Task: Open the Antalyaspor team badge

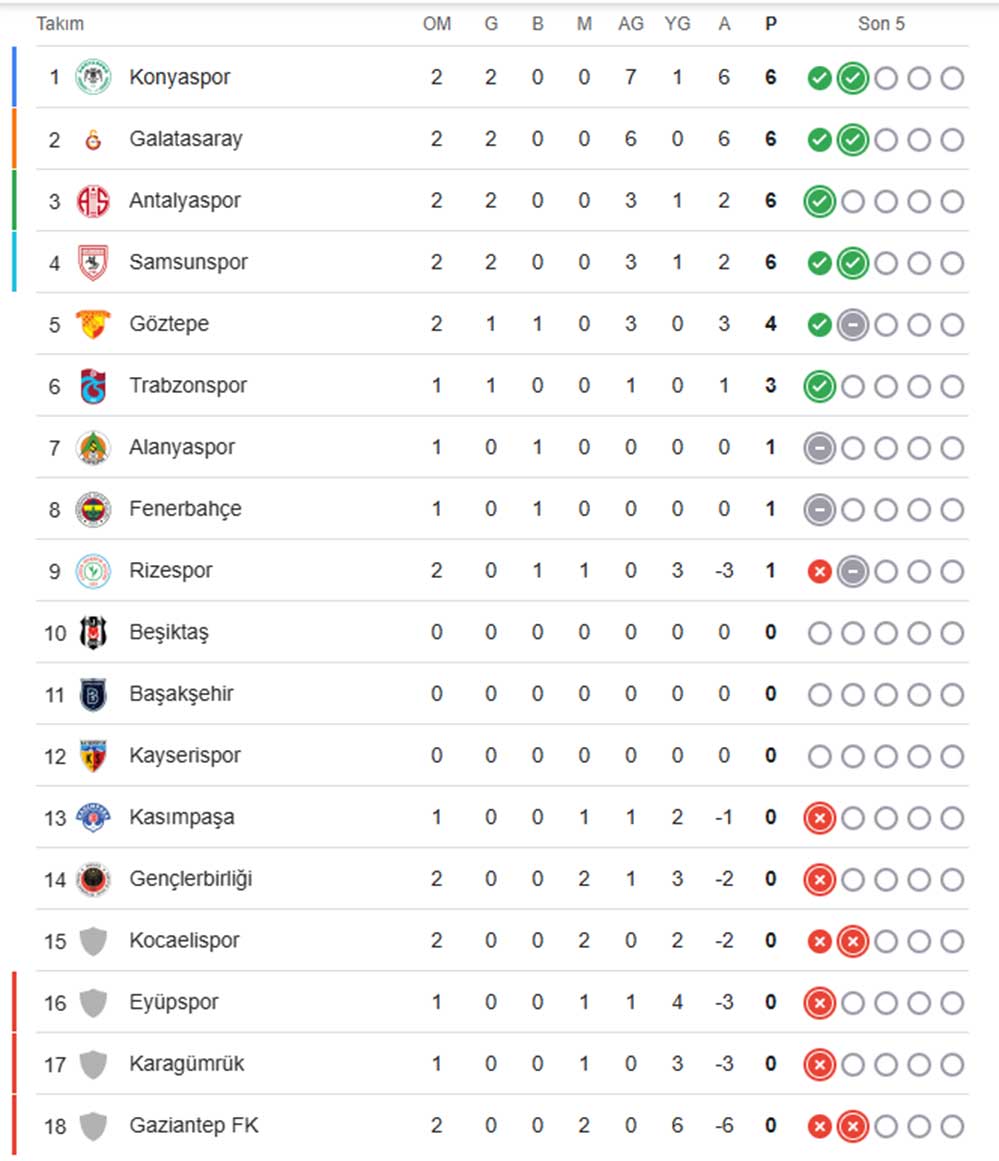Action: [x=93, y=201]
